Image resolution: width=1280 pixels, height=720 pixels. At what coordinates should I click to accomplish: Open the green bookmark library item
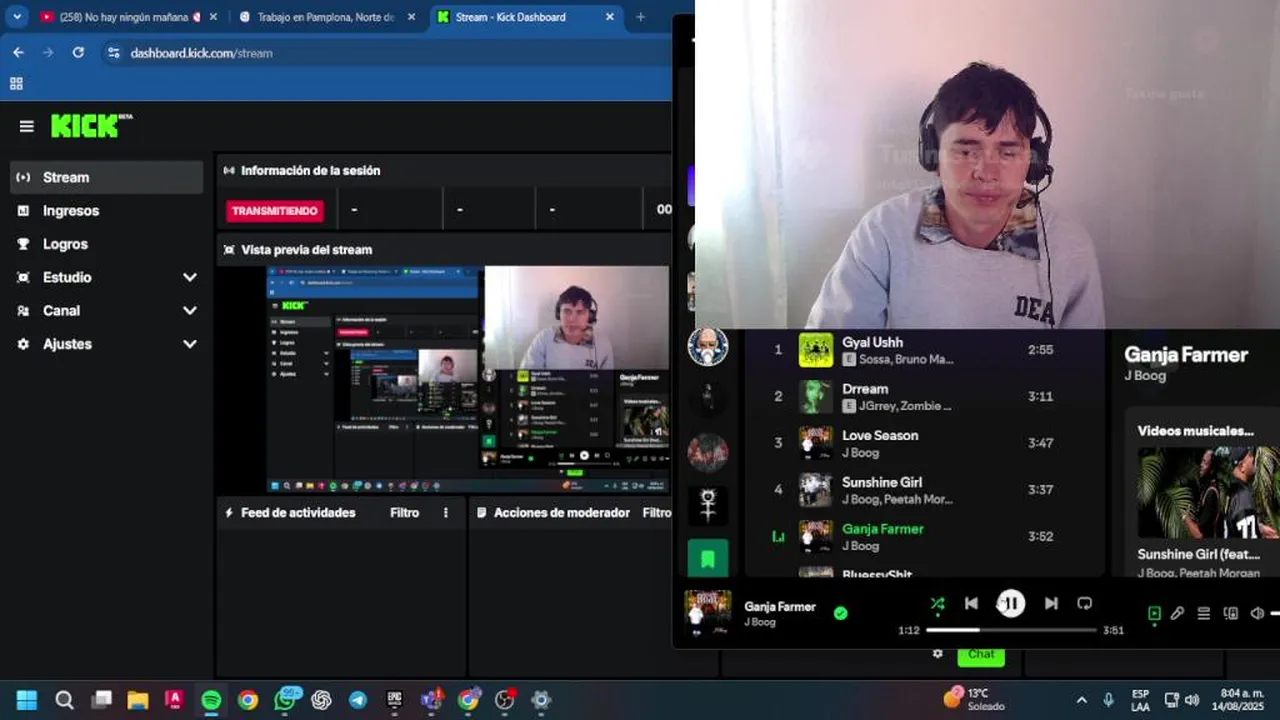708,559
